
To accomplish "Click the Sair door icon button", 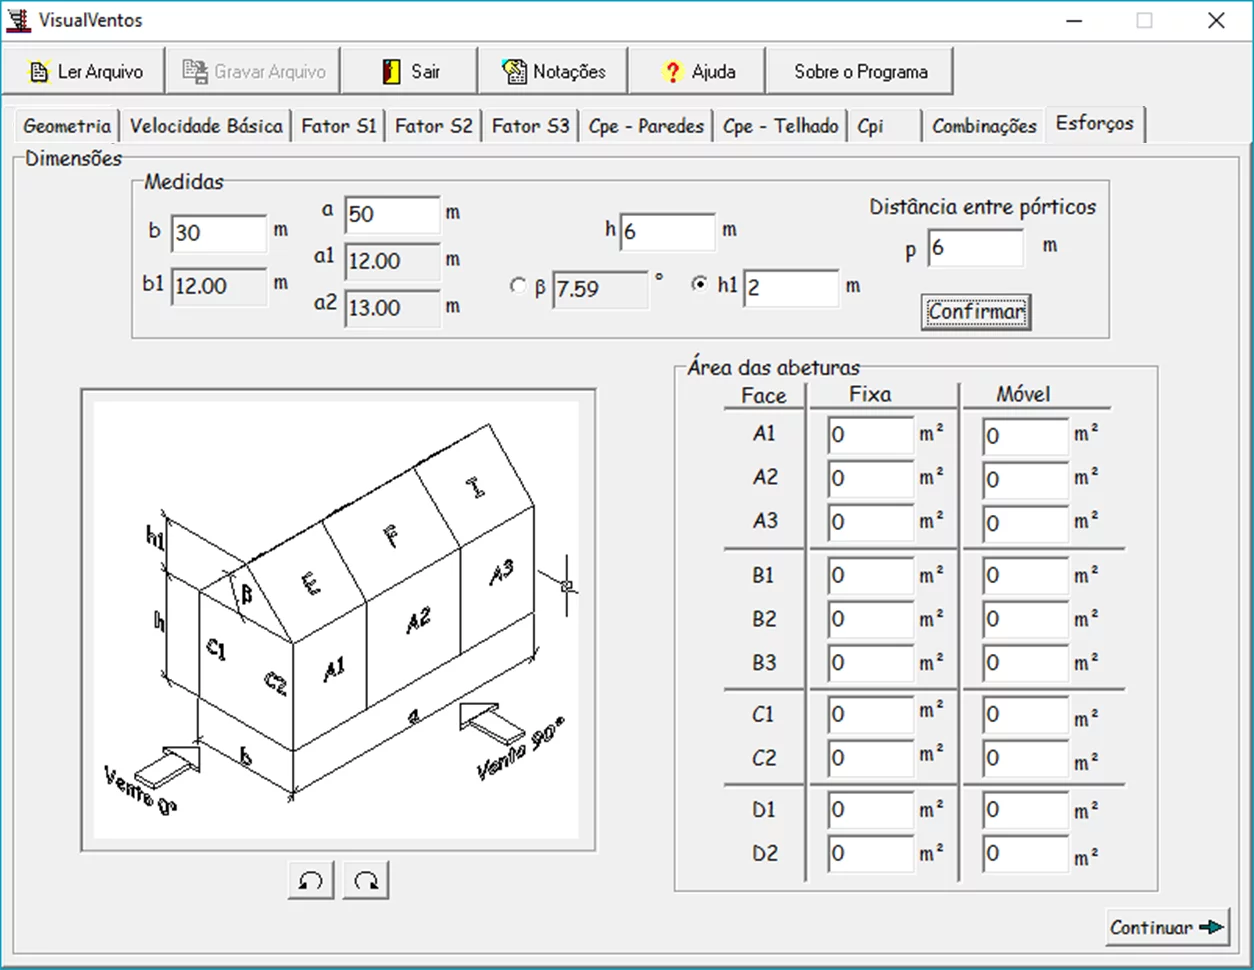I will pyautogui.click(x=408, y=72).
